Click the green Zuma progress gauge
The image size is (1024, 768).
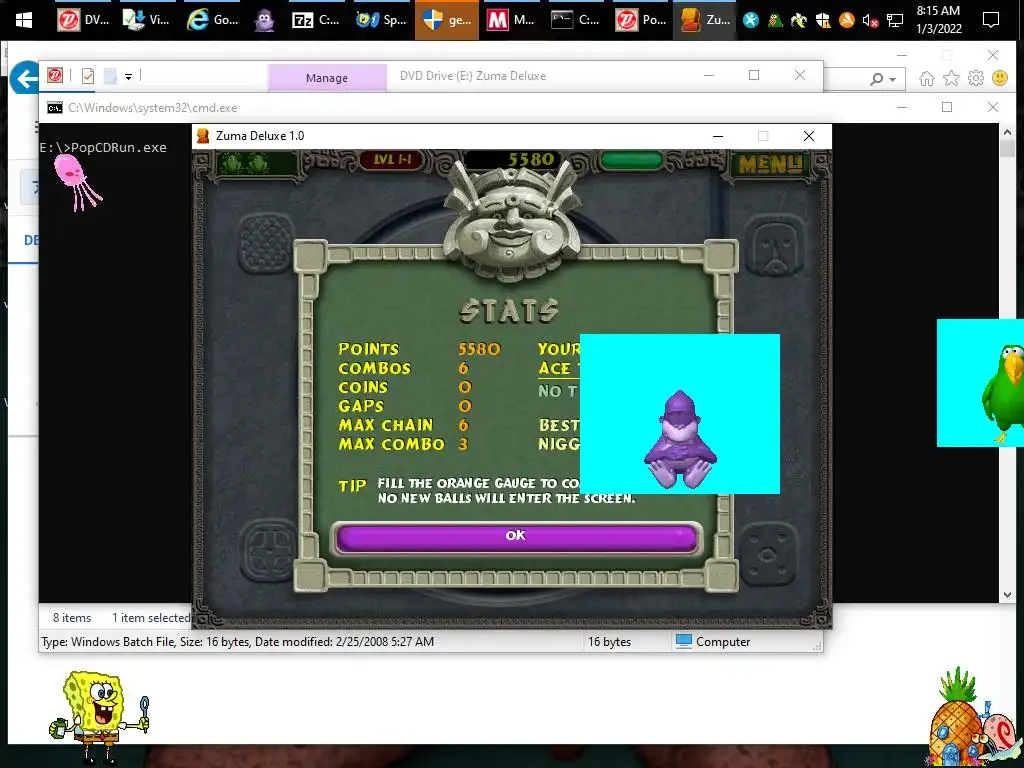632,159
